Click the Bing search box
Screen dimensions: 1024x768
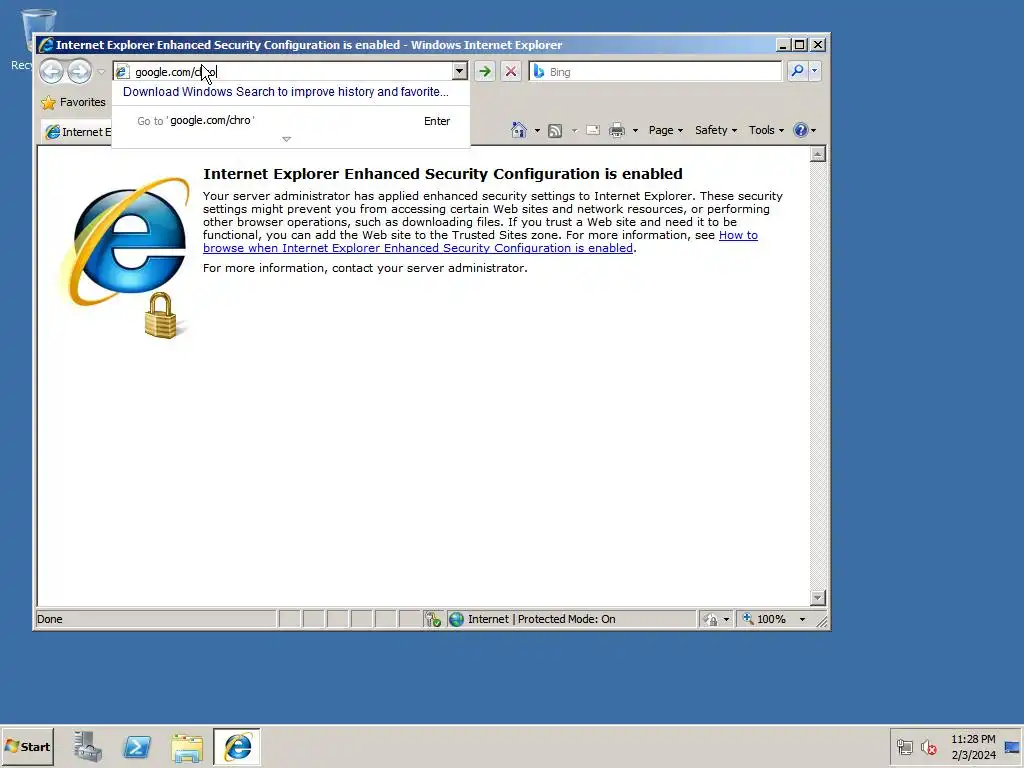pos(655,71)
